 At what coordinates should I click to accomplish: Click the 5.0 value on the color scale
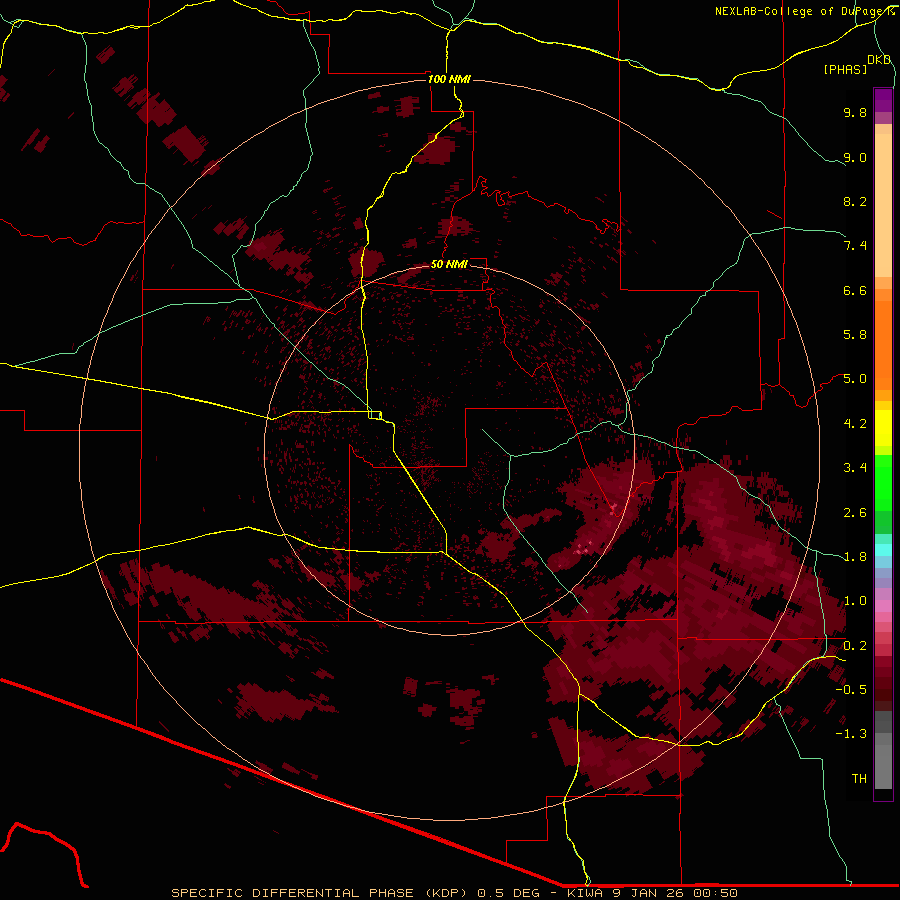click(855, 379)
